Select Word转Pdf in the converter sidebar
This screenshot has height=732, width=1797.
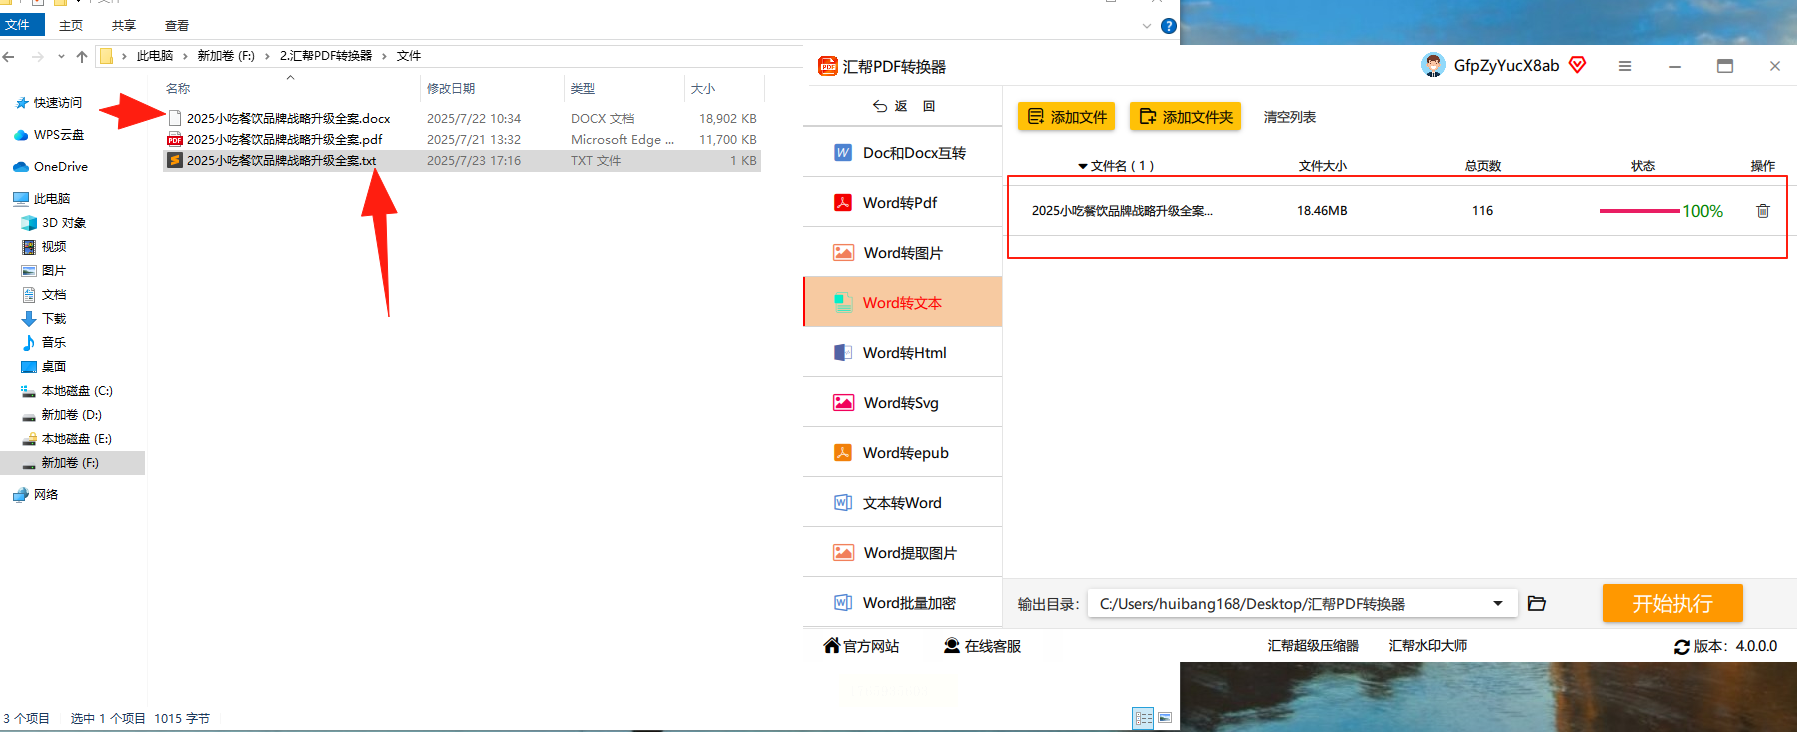coord(903,203)
